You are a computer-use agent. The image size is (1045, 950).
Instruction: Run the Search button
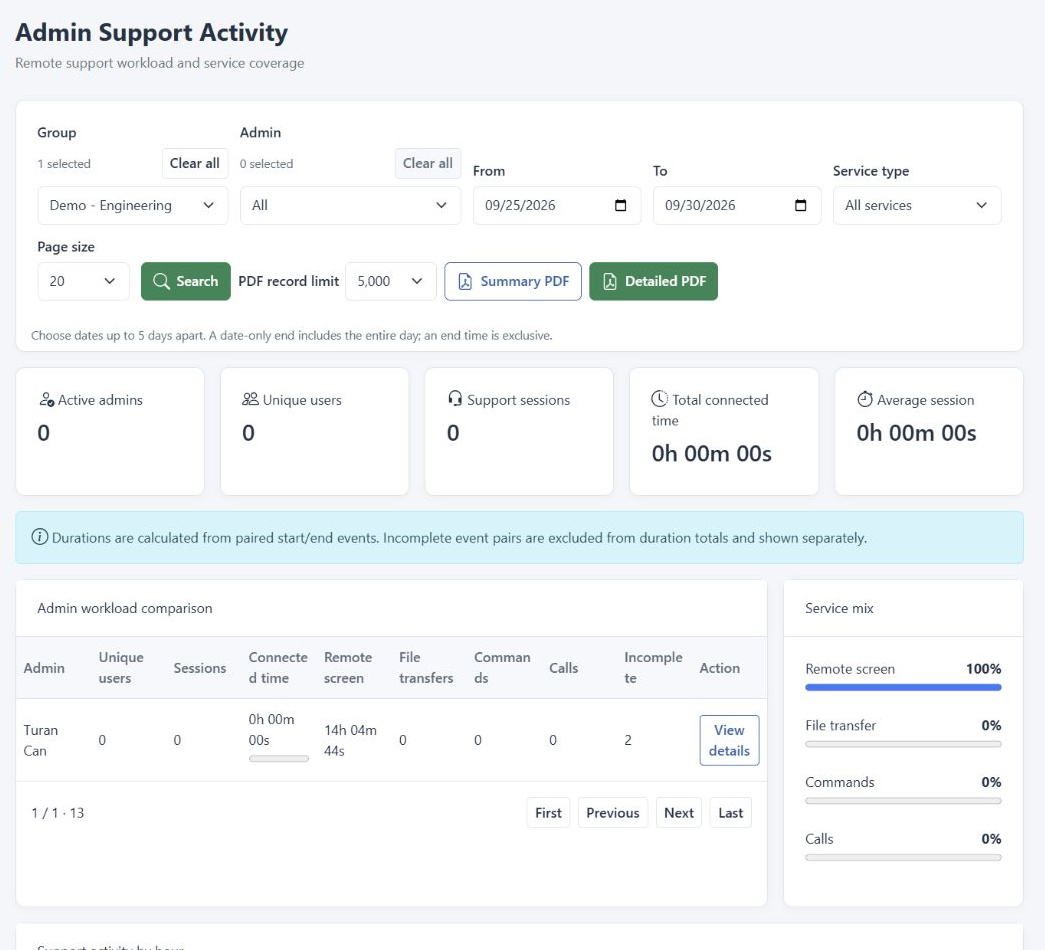(x=186, y=281)
